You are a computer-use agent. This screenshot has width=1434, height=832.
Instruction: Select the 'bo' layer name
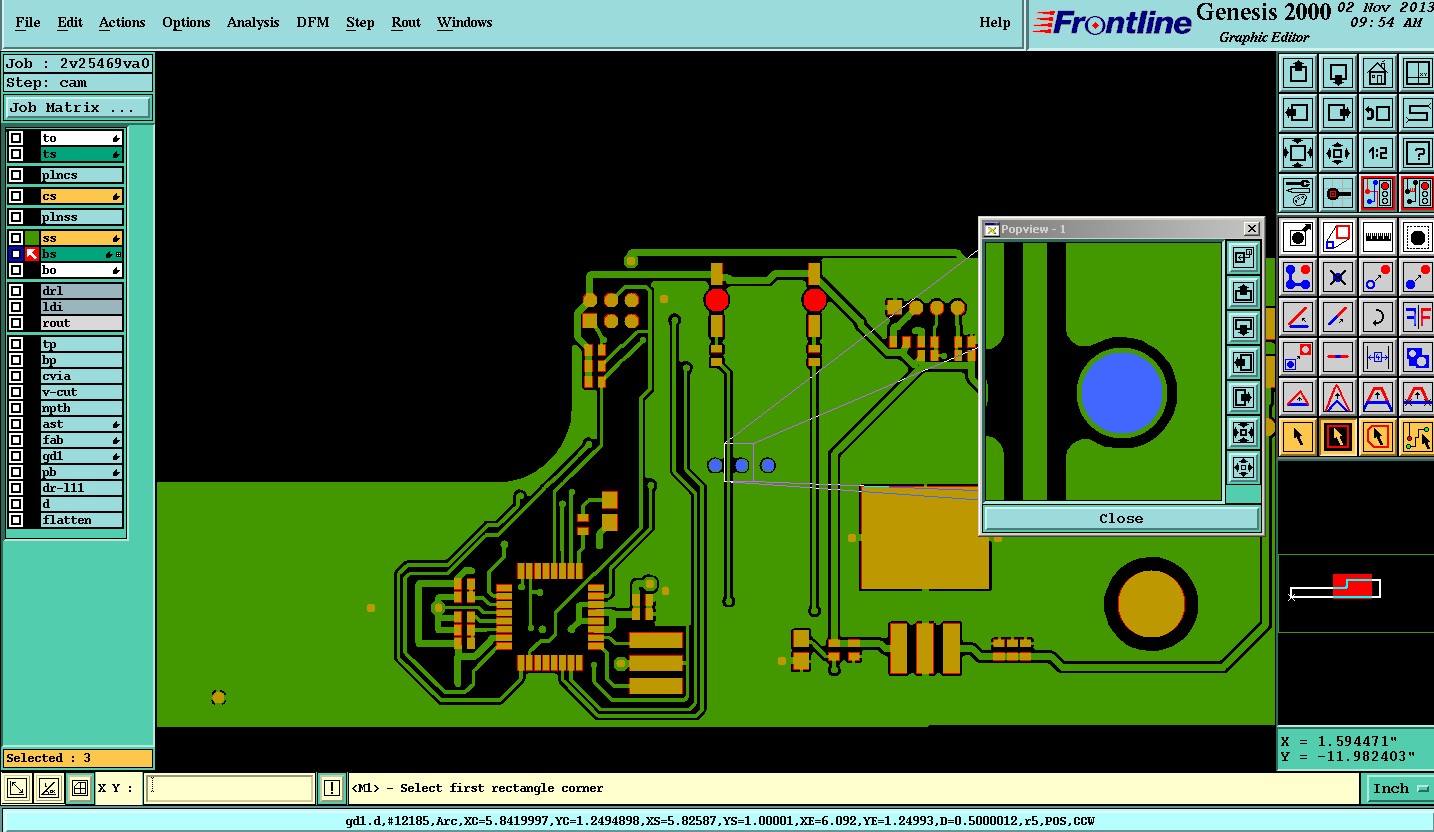81,270
